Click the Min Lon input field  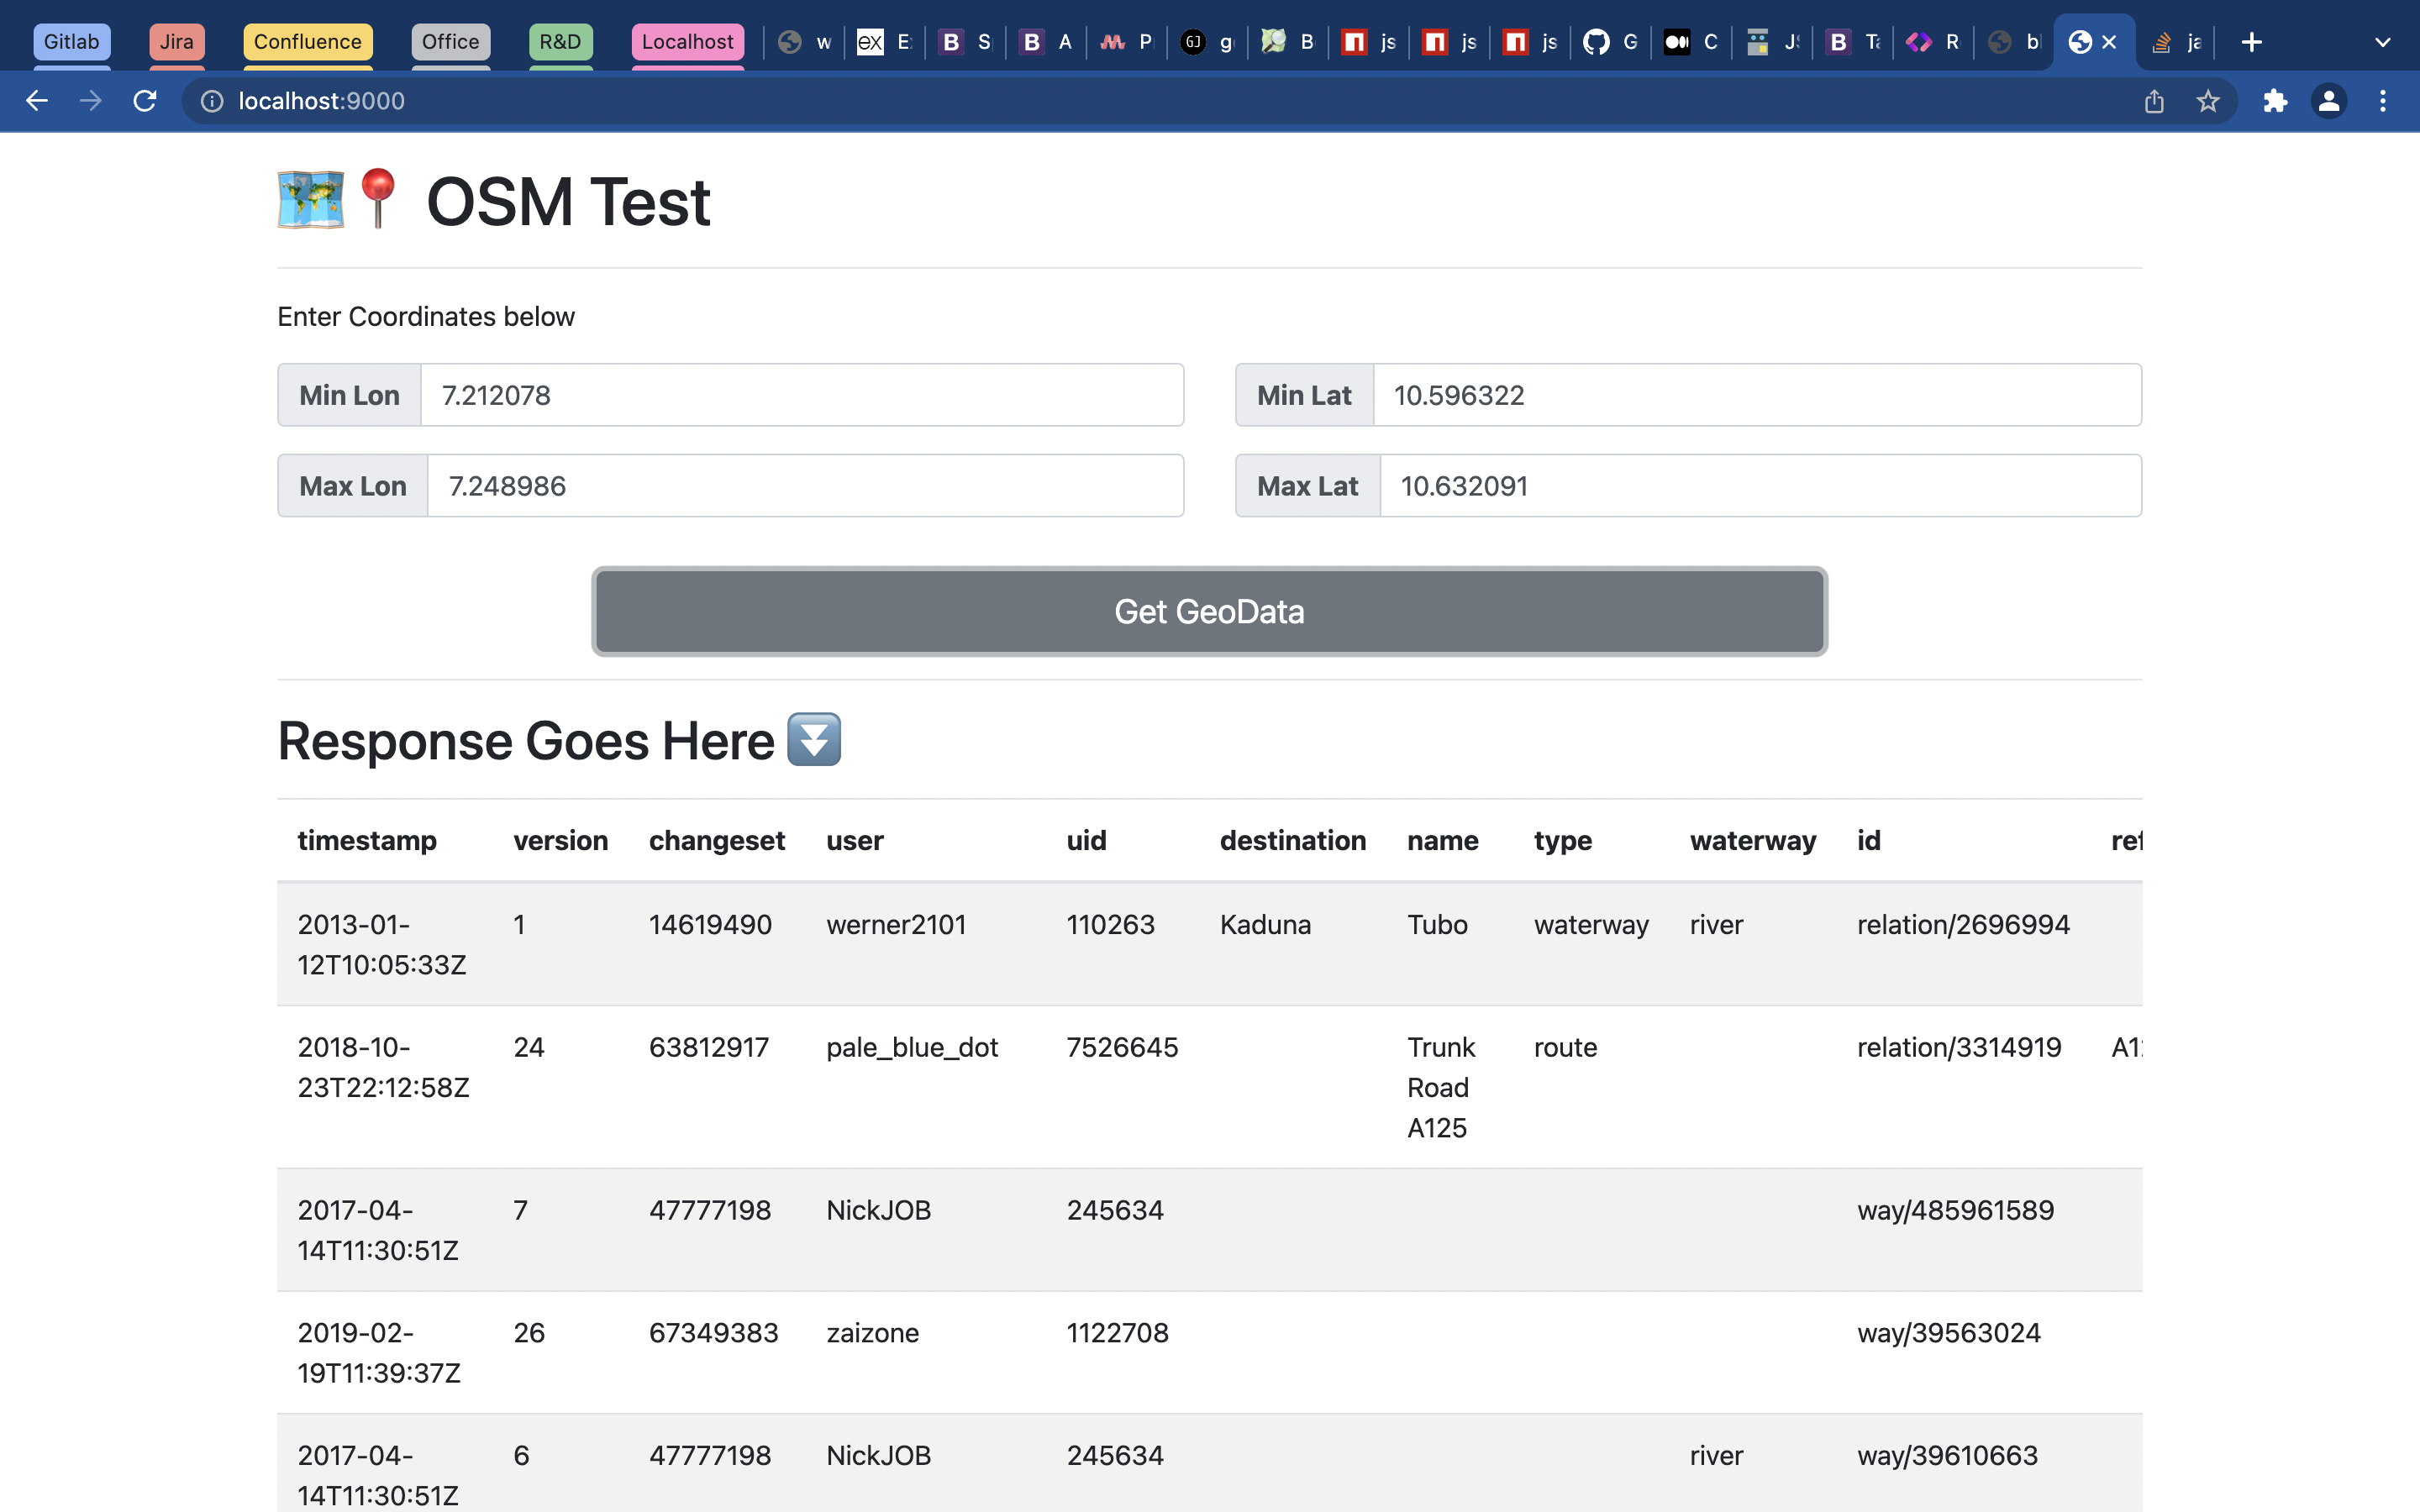[x=801, y=395]
